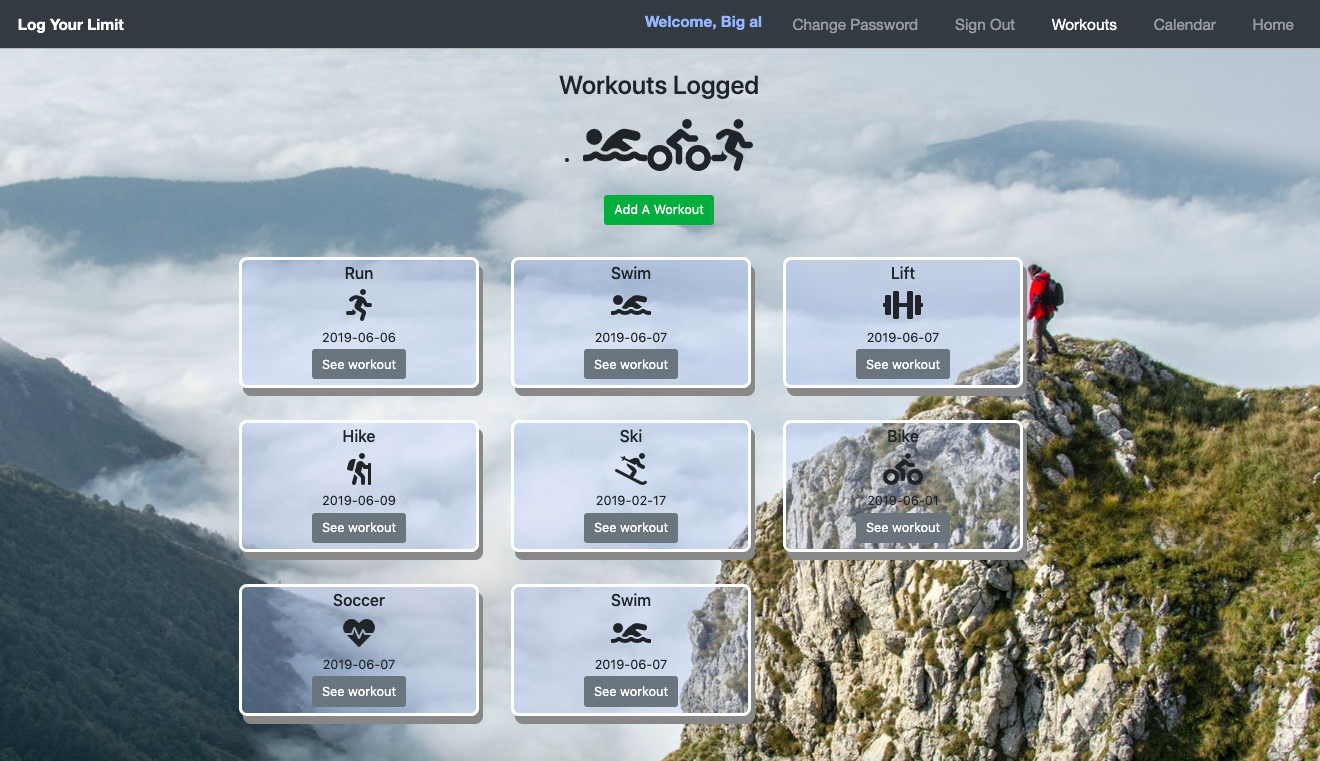The image size is (1320, 761).
Task: Open the Change Password page
Action: click(x=855, y=24)
